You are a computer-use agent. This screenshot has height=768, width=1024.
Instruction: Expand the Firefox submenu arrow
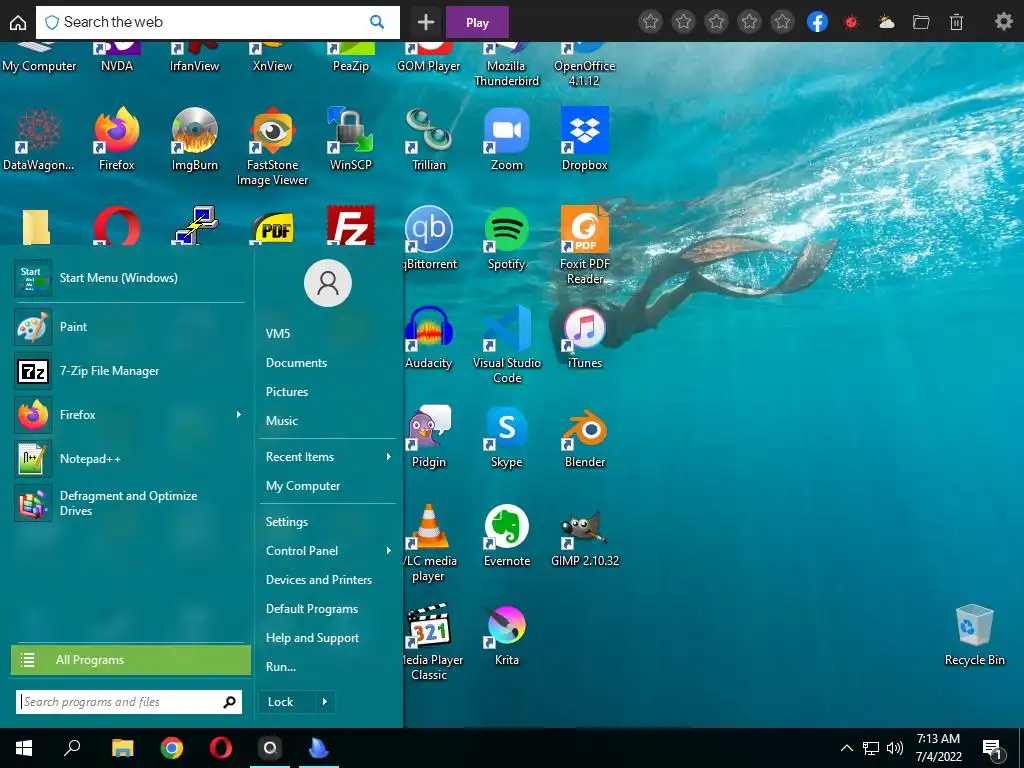coord(238,415)
